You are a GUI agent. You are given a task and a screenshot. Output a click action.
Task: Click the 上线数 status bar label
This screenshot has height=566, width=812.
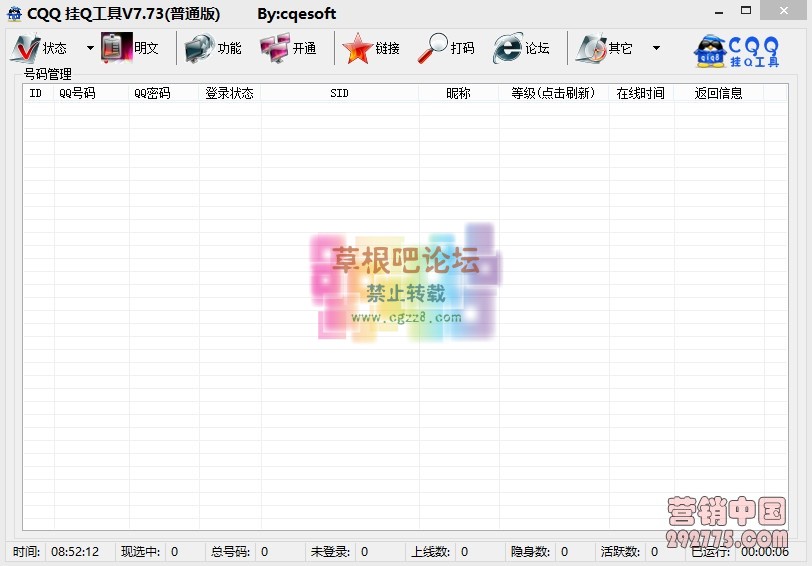click(430, 552)
